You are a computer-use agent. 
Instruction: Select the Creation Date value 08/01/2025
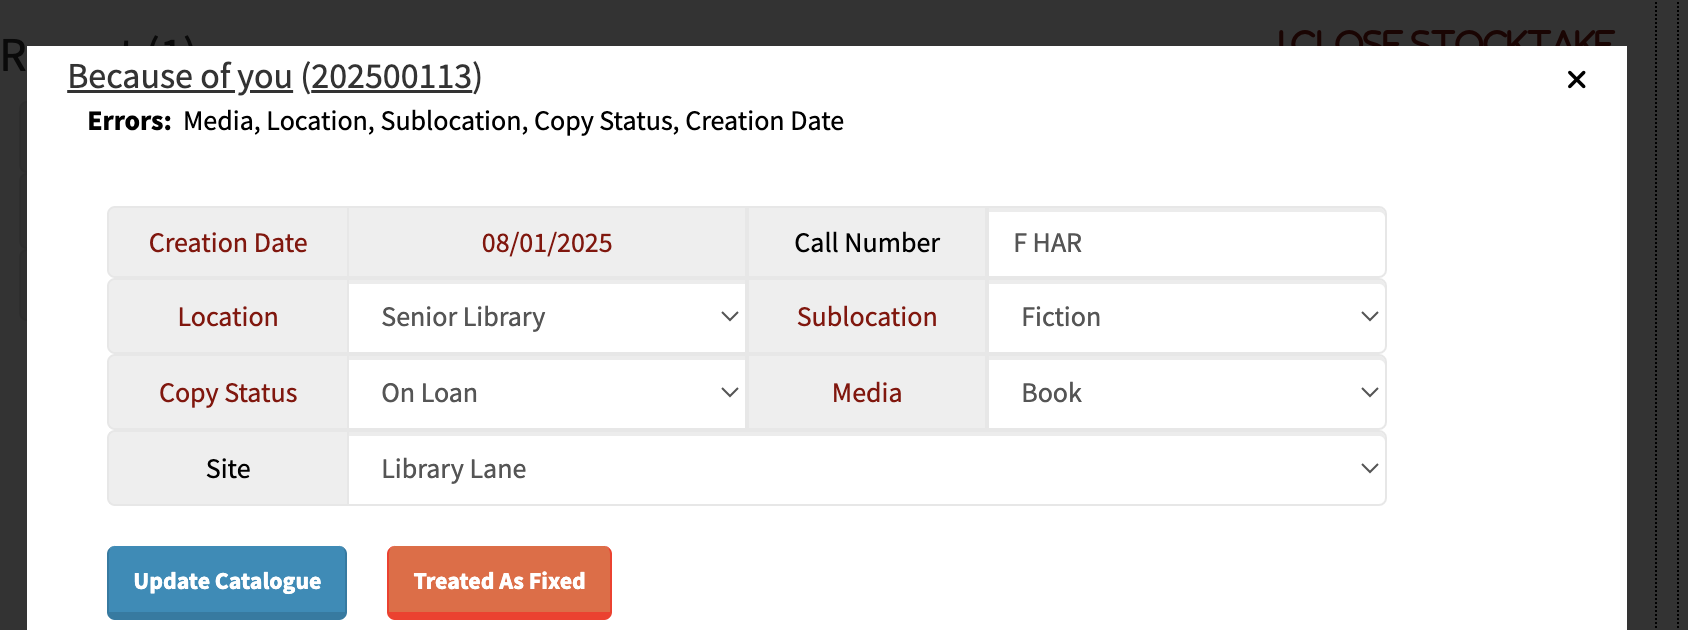(547, 243)
